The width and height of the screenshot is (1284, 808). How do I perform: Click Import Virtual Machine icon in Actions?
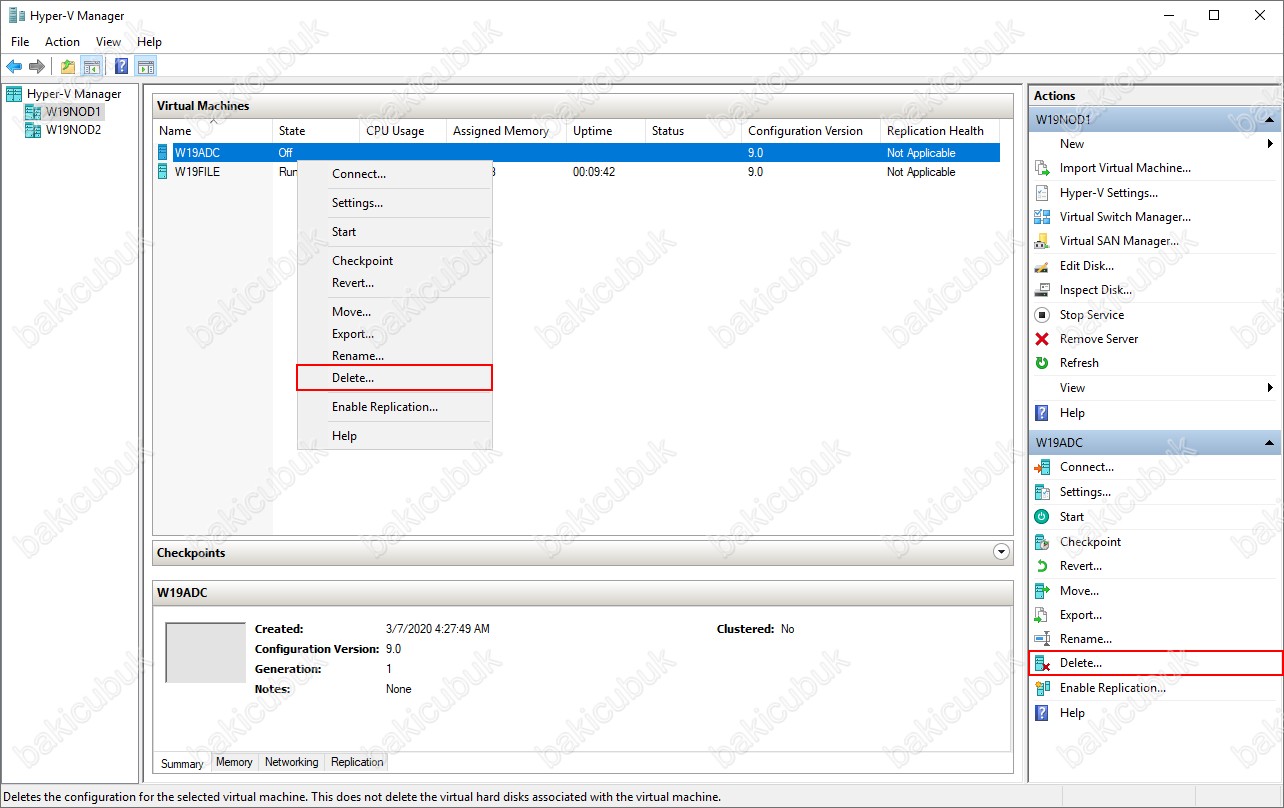(x=1041, y=168)
